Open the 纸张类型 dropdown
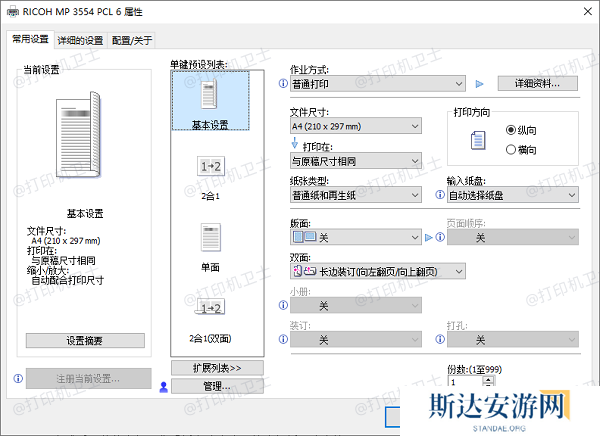The image size is (600, 436). point(356,195)
